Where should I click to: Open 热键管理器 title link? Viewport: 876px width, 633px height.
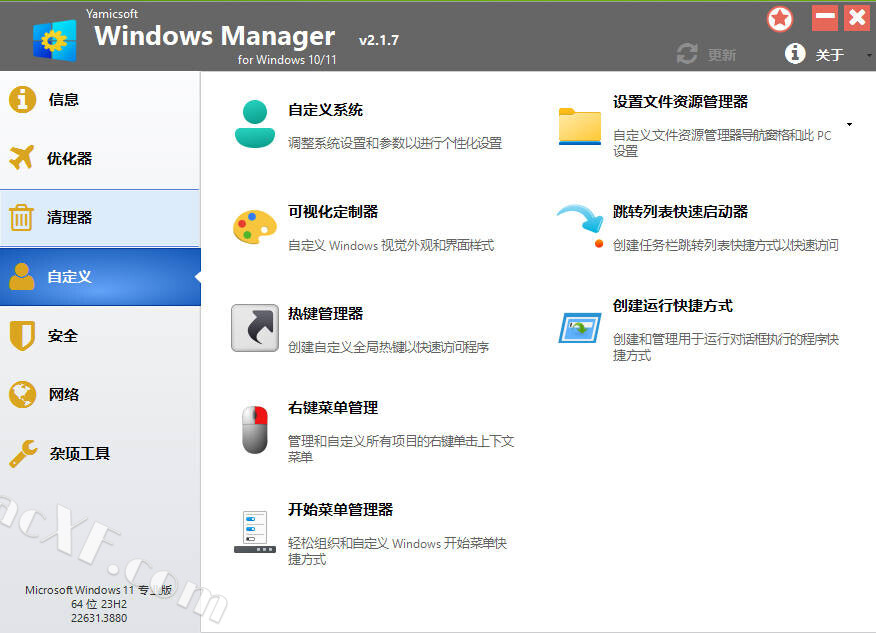(x=325, y=313)
